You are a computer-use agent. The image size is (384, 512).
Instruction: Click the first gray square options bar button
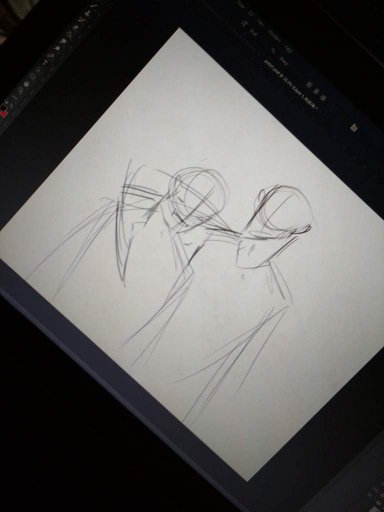pyautogui.click(x=308, y=84)
